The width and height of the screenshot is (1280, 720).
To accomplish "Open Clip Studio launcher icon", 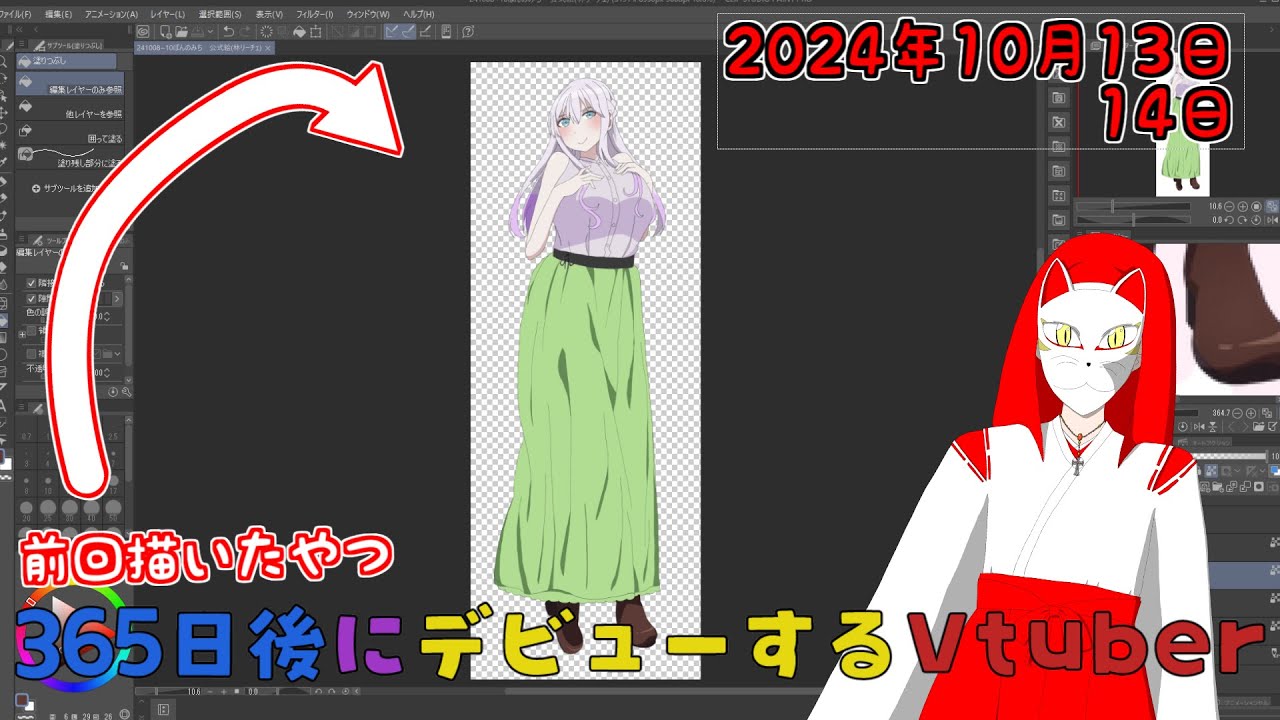I will click(143, 32).
